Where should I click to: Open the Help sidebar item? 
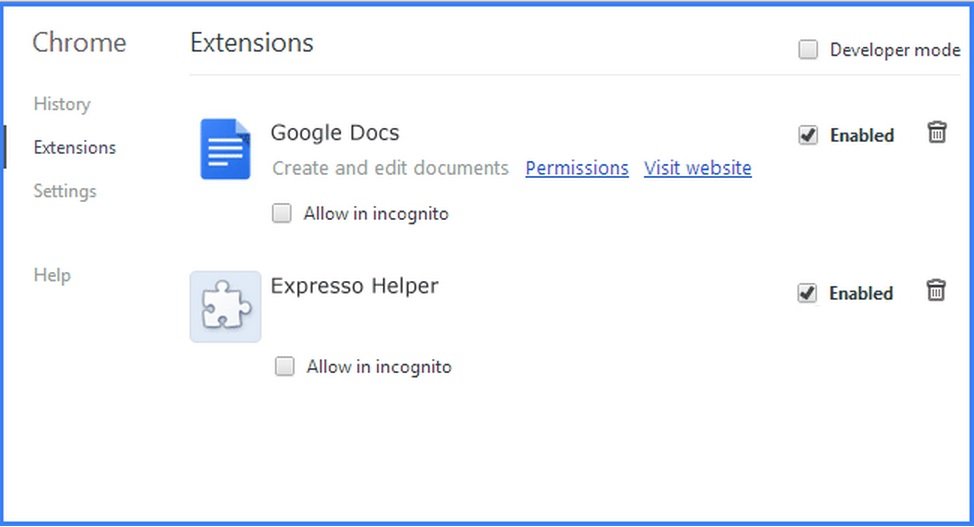(52, 275)
